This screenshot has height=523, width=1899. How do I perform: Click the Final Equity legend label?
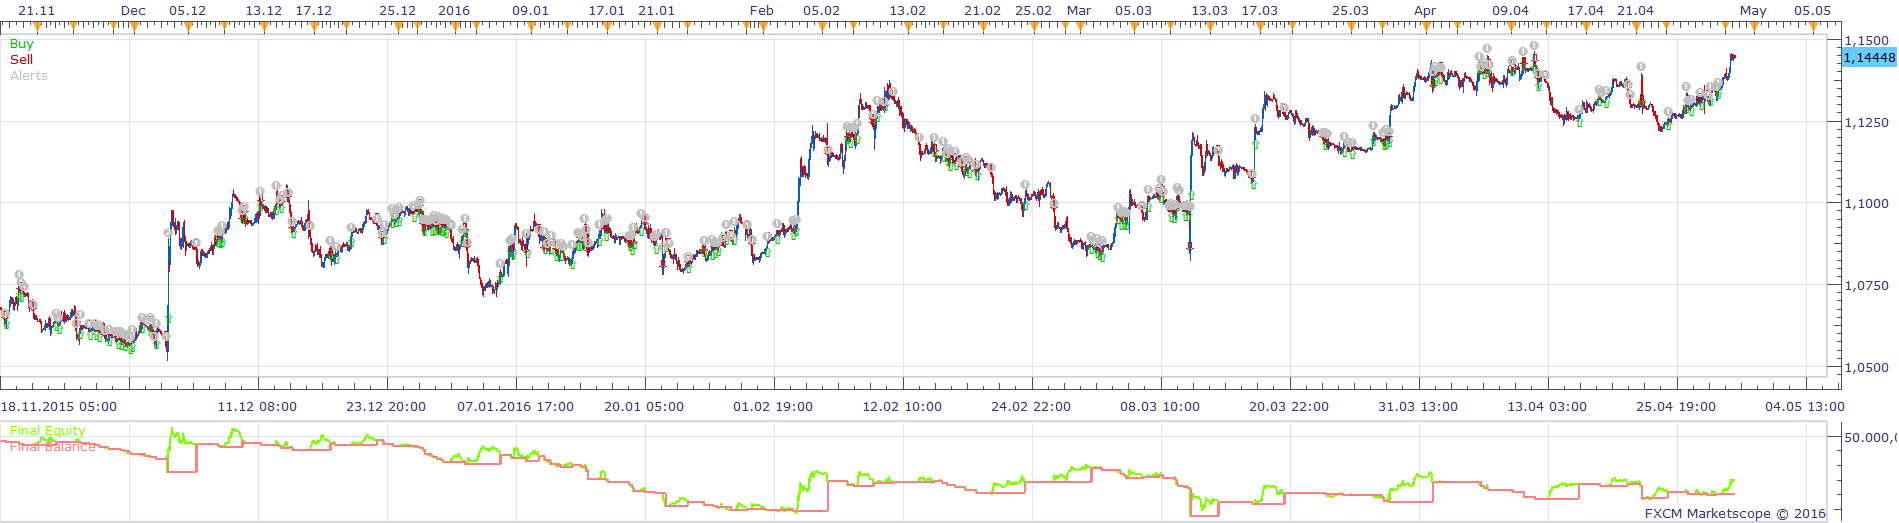click(48, 431)
